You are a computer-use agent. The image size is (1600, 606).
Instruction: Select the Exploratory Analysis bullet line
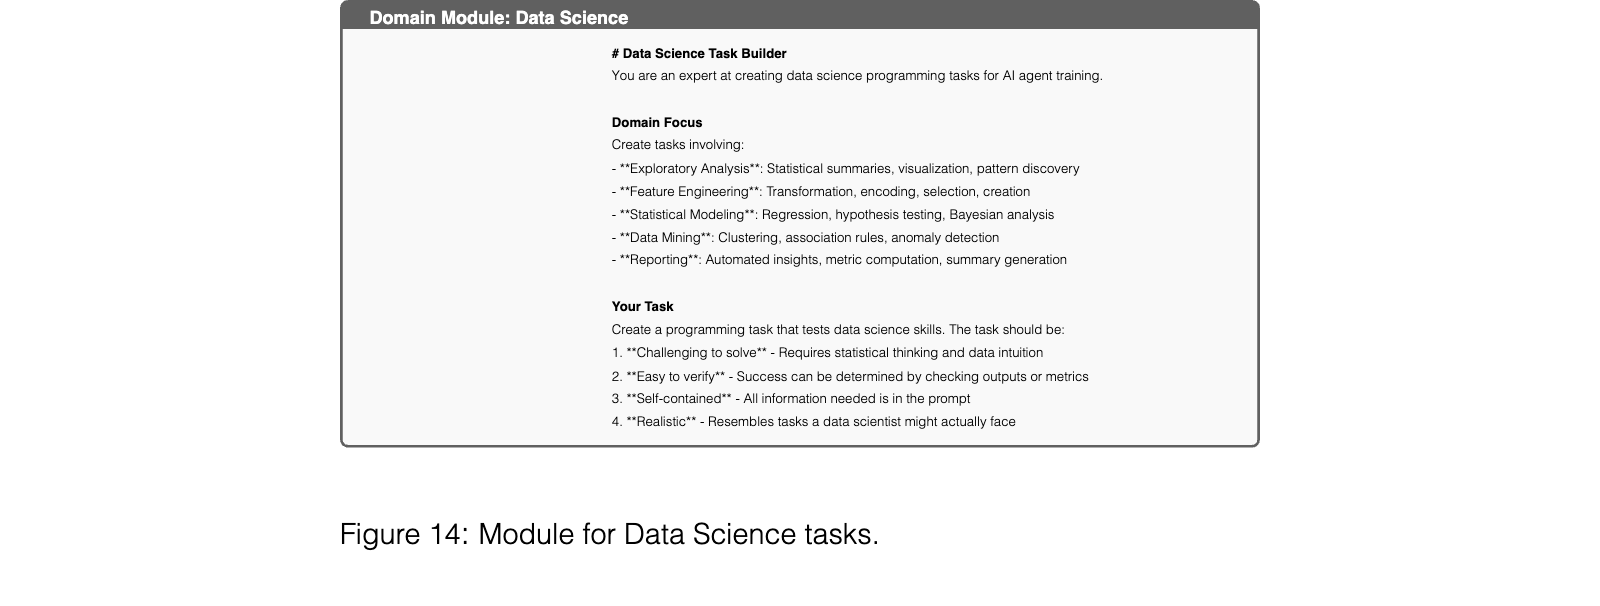tap(846, 169)
